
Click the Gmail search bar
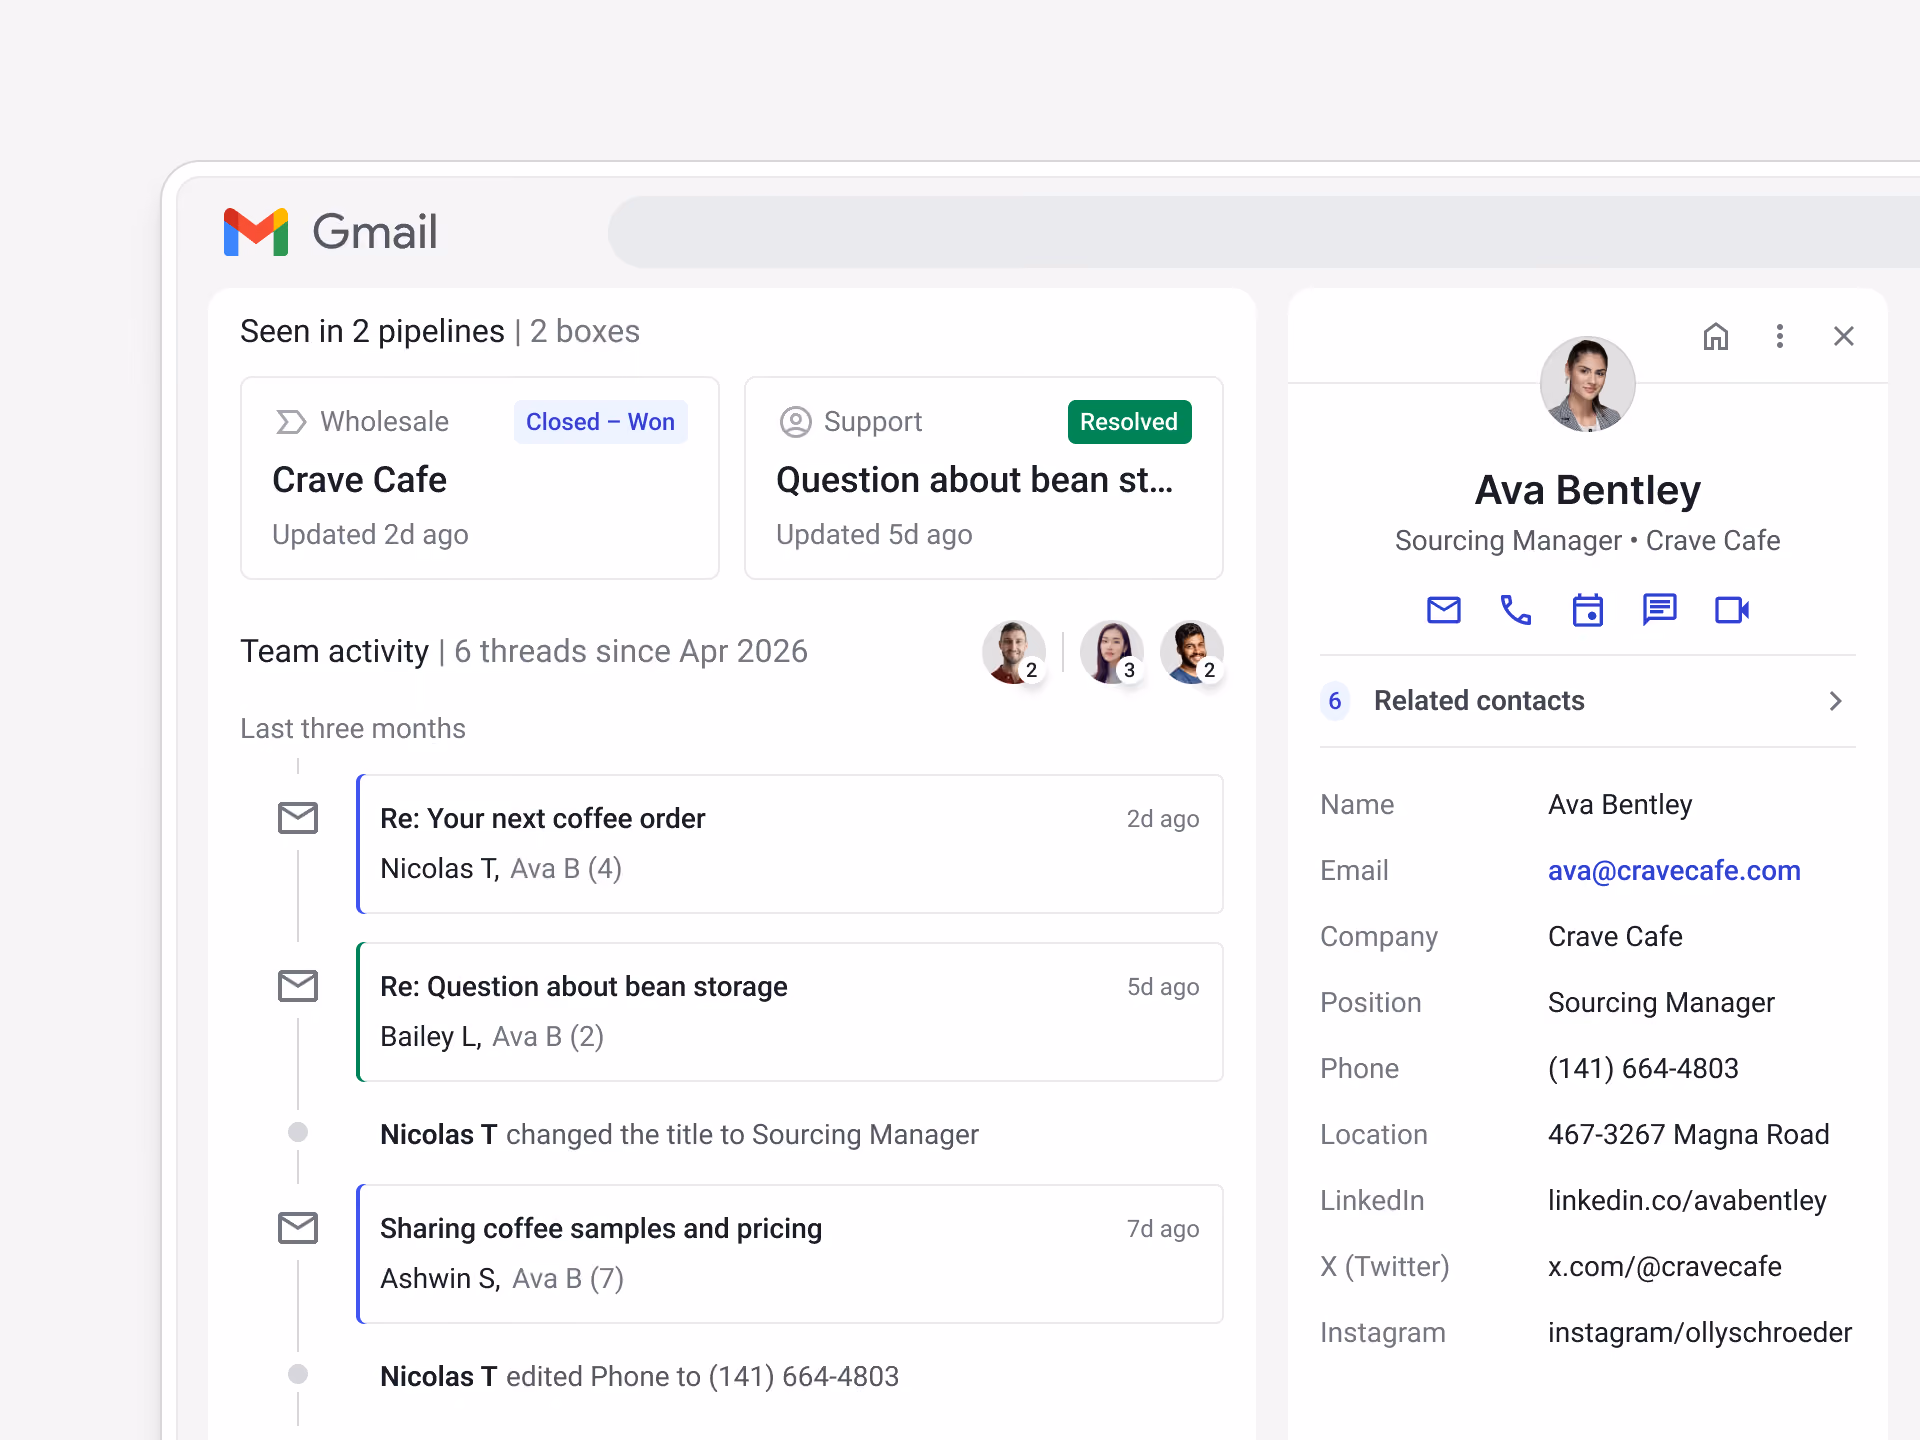click(1264, 232)
